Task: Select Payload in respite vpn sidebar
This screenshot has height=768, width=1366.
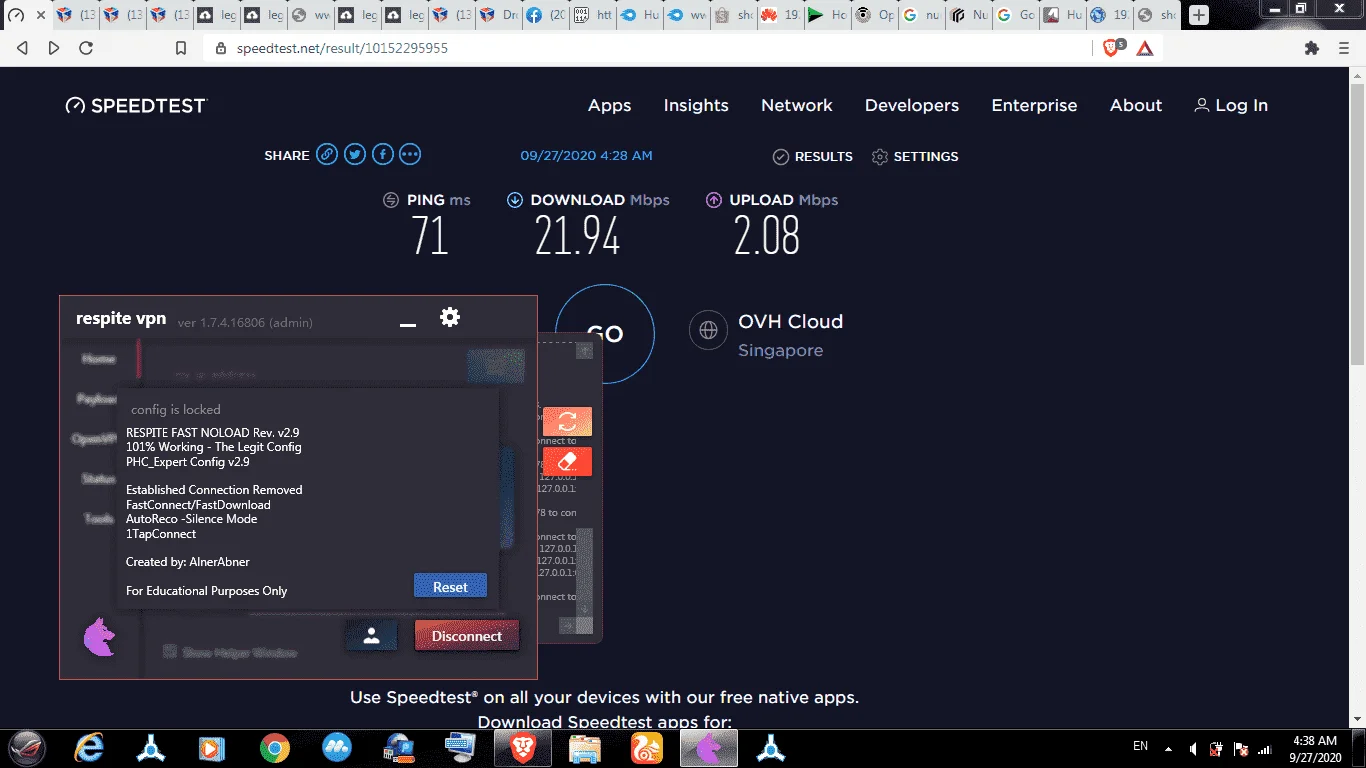Action: pos(97,399)
